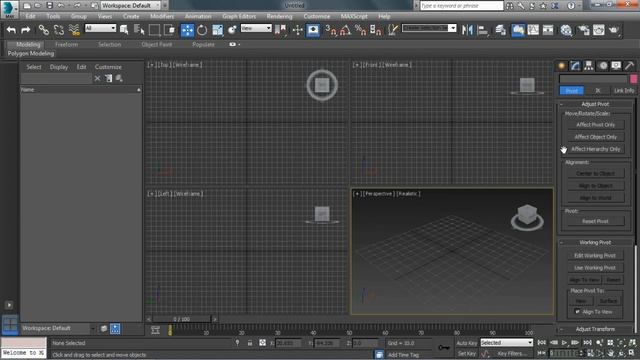Click the Auto Key button
The width and height of the screenshot is (640, 360).
coord(467,343)
